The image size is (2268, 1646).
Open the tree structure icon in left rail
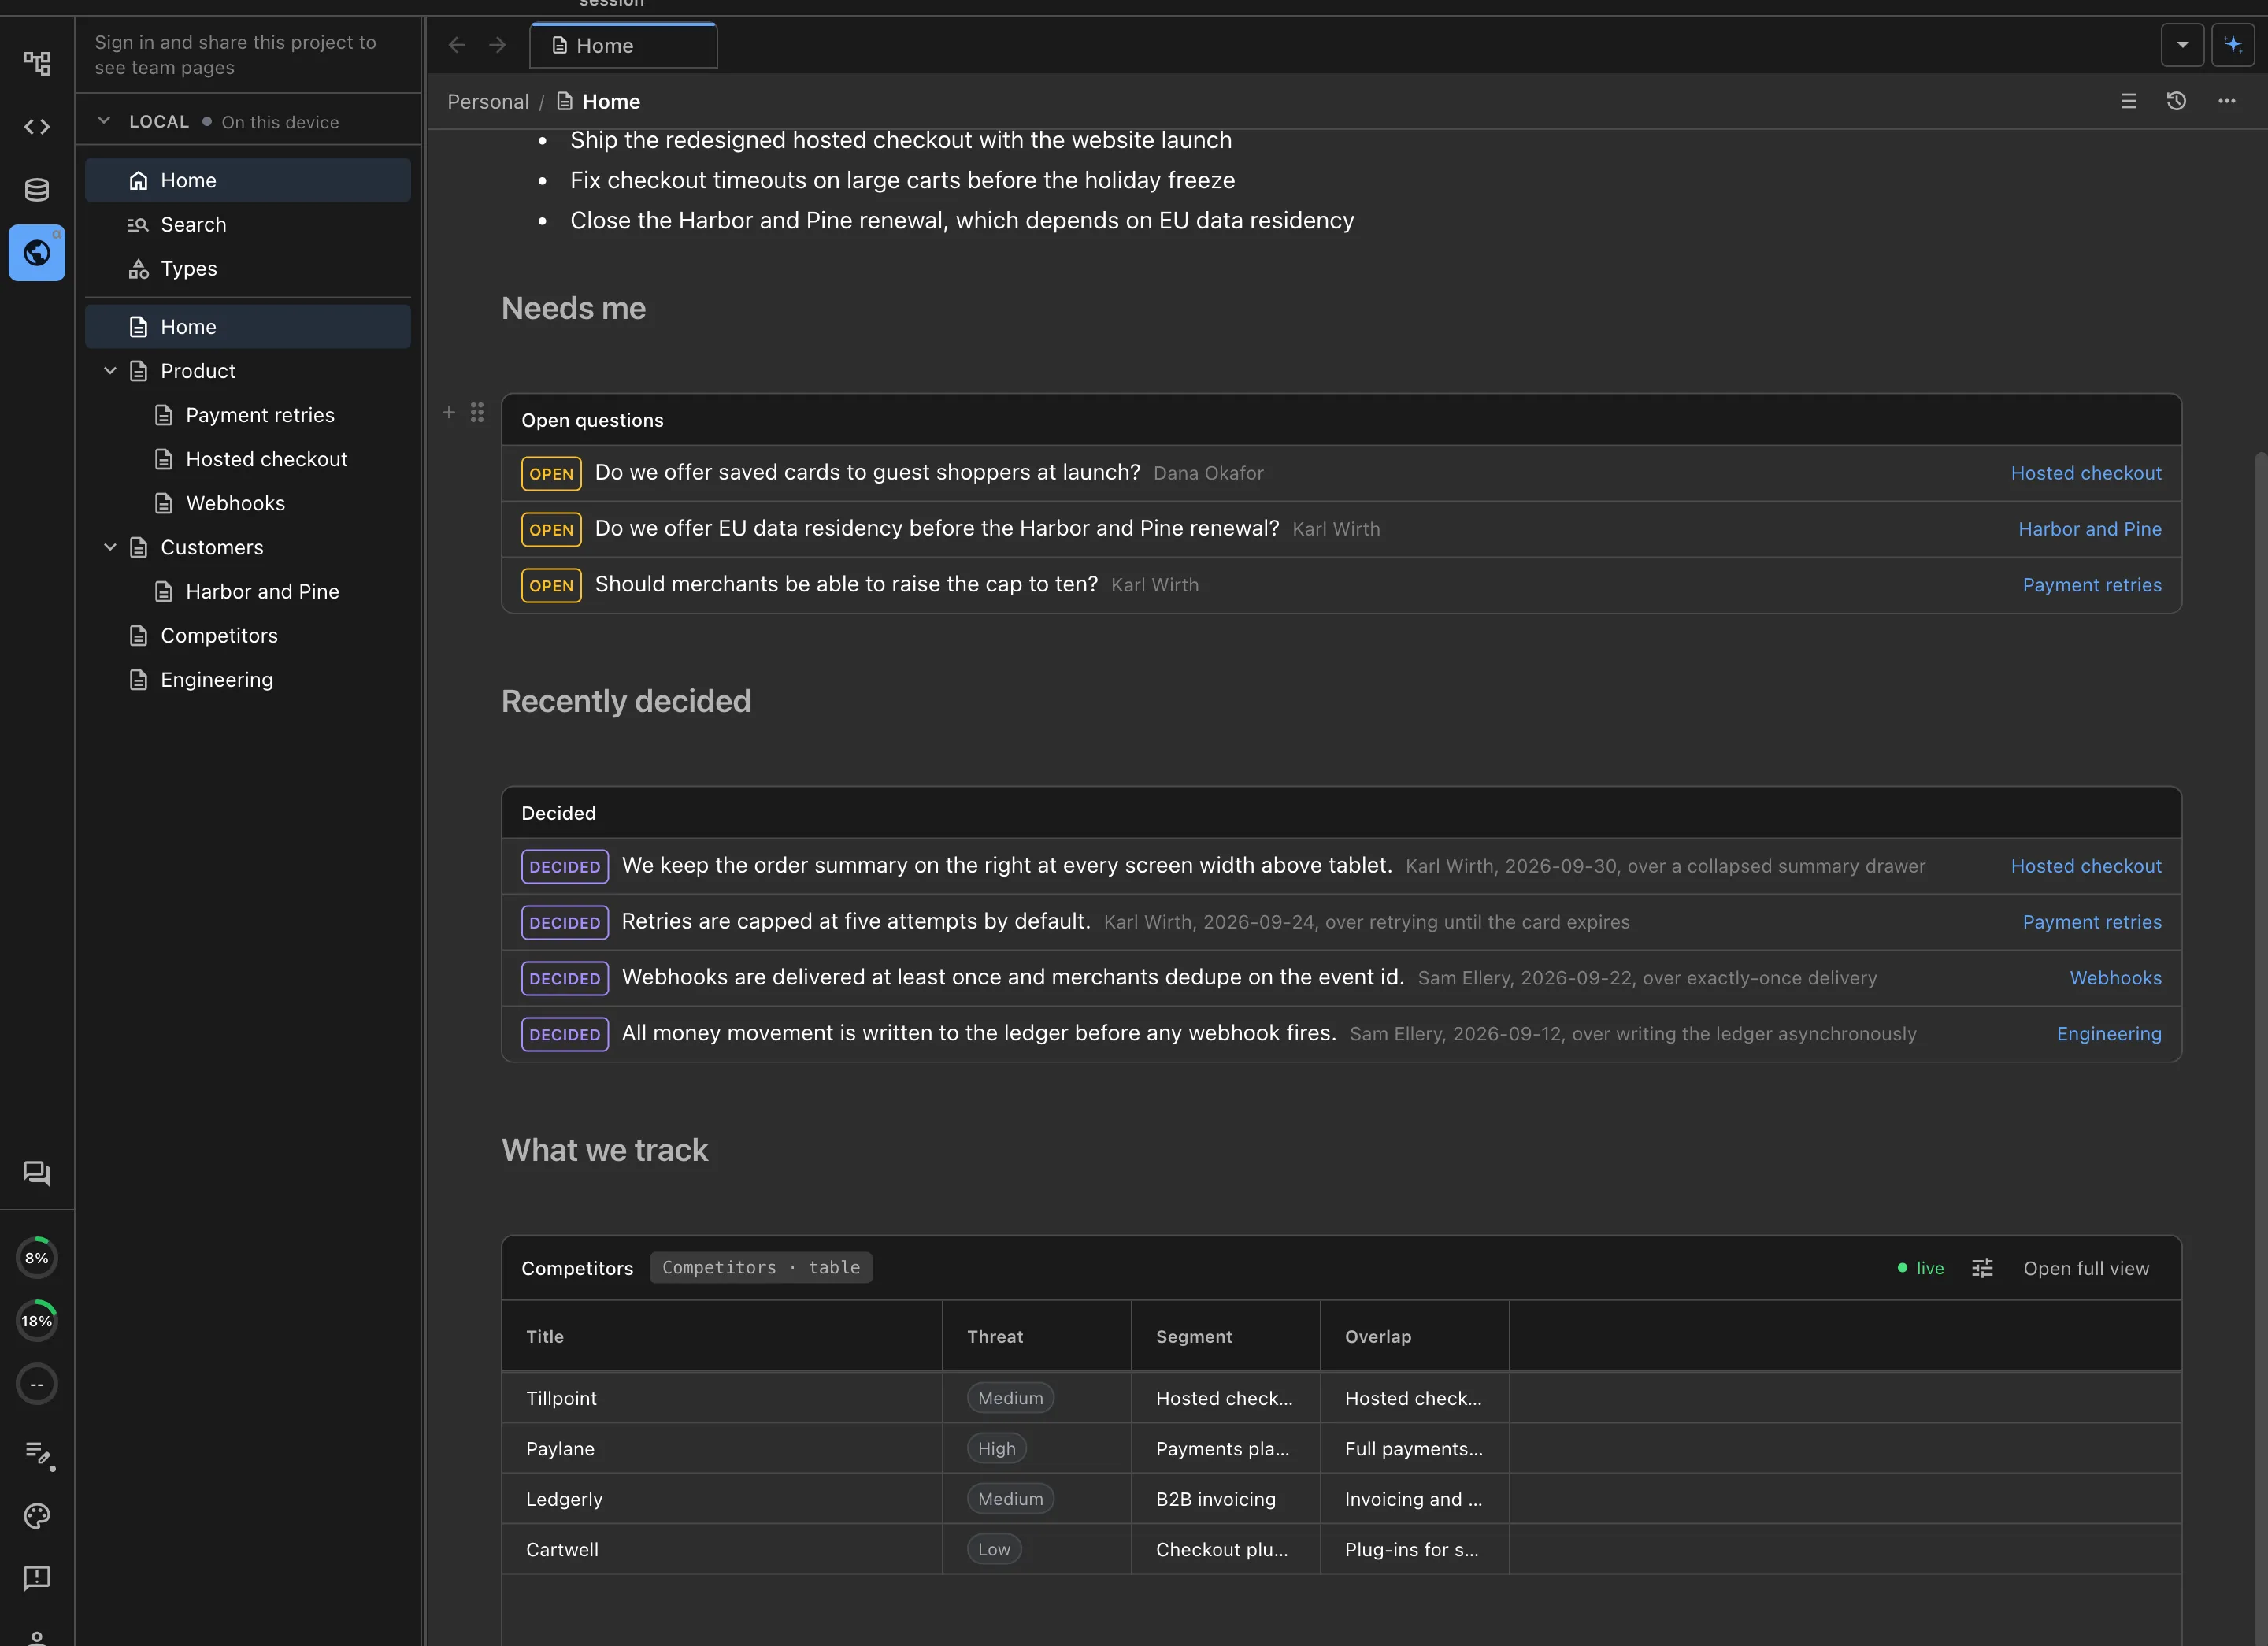pyautogui.click(x=37, y=64)
